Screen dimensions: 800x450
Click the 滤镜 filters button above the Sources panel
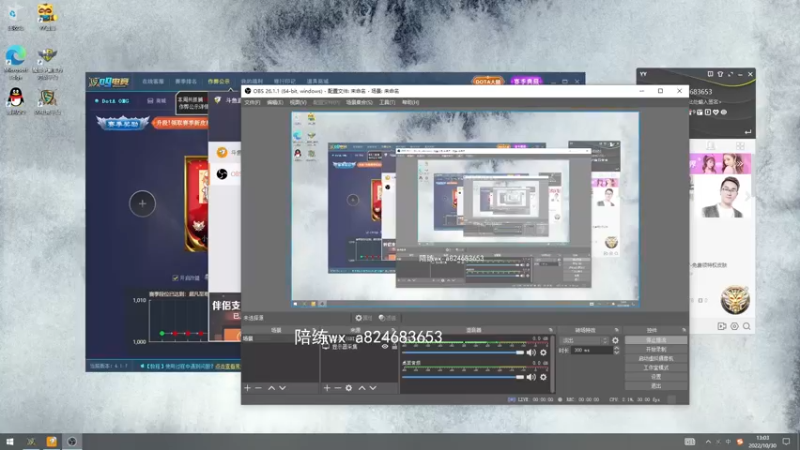point(388,318)
